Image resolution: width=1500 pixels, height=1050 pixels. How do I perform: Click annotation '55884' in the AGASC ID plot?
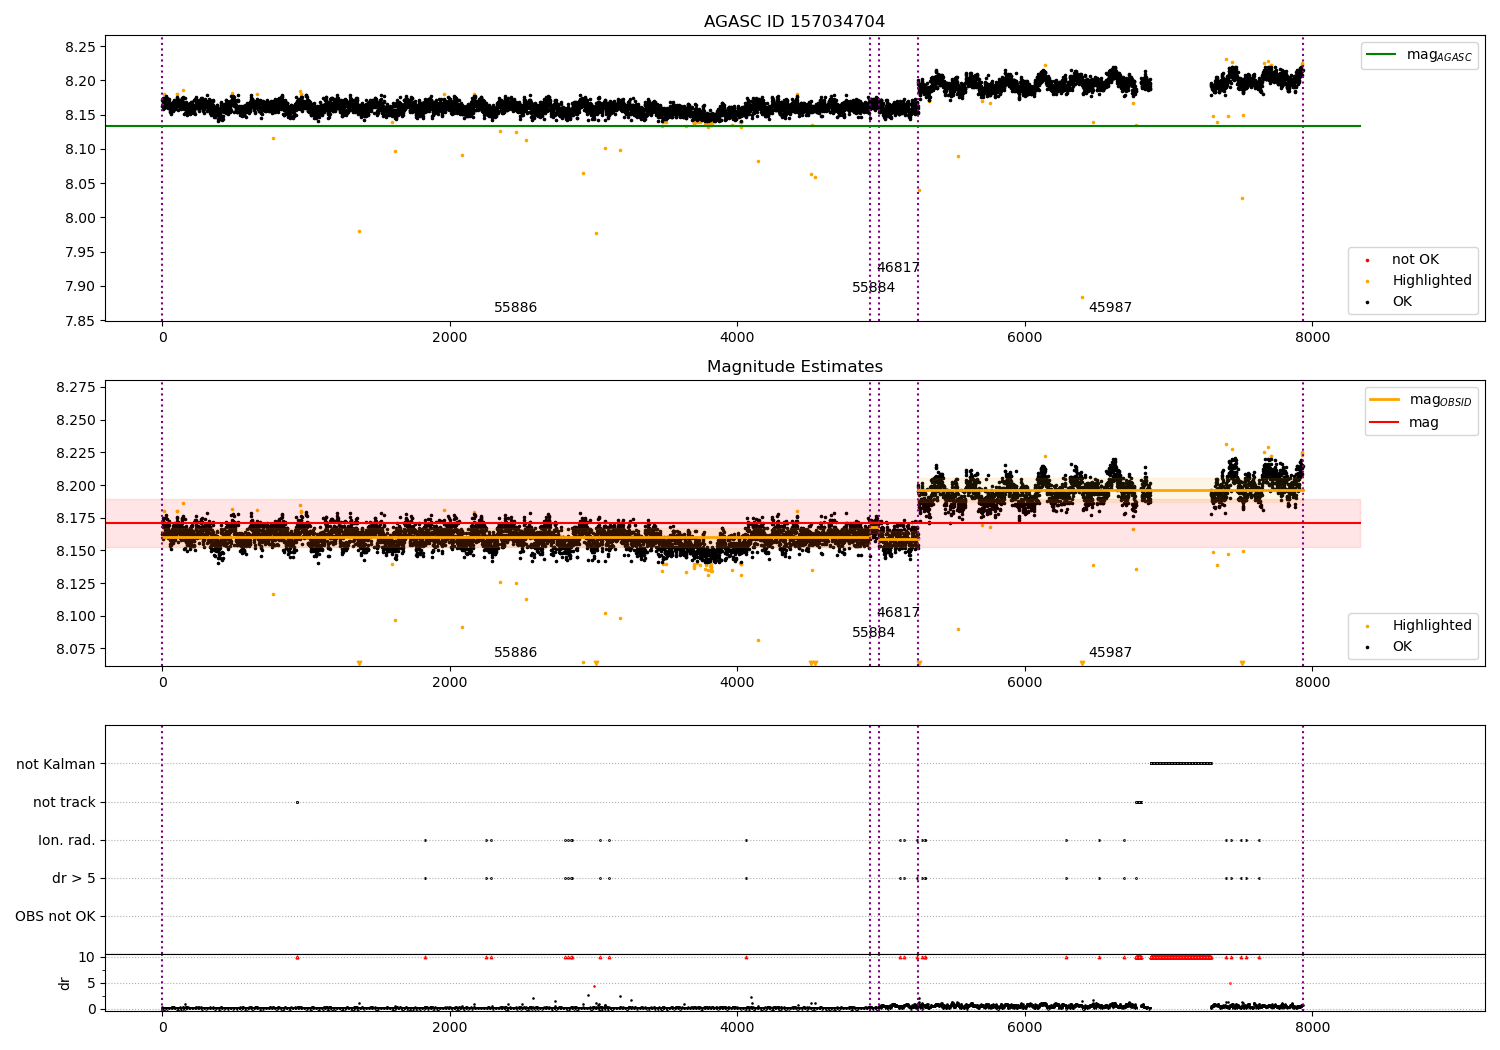pyautogui.click(x=873, y=288)
